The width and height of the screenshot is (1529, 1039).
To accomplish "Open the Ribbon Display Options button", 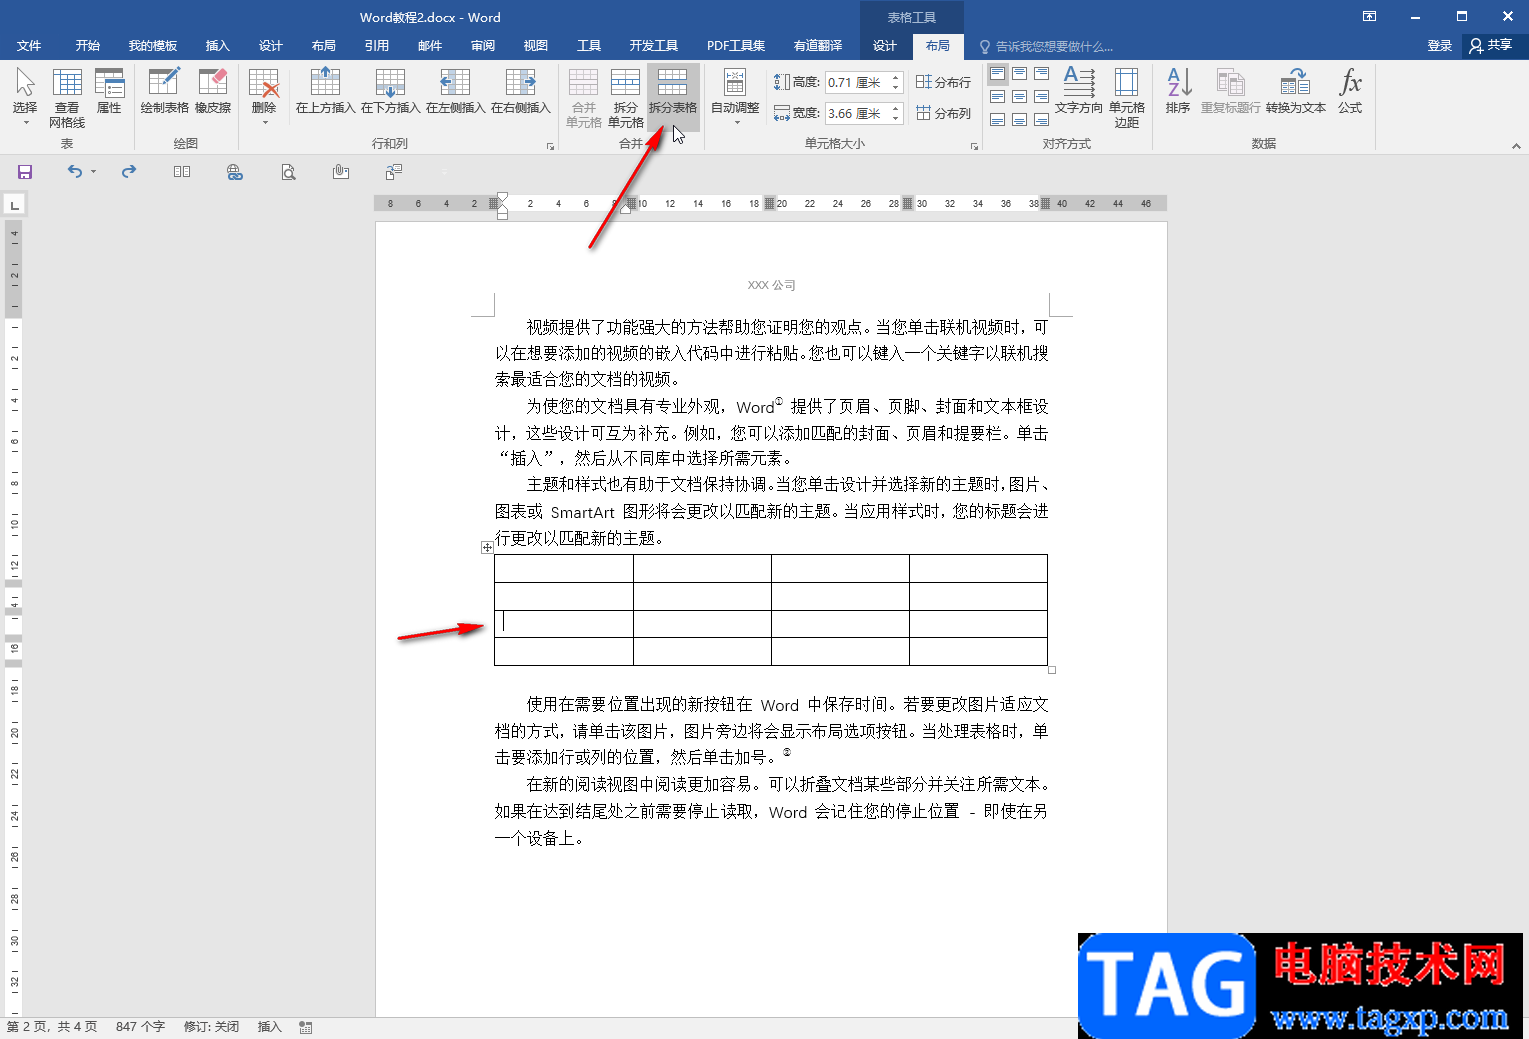I will 1370,17.
